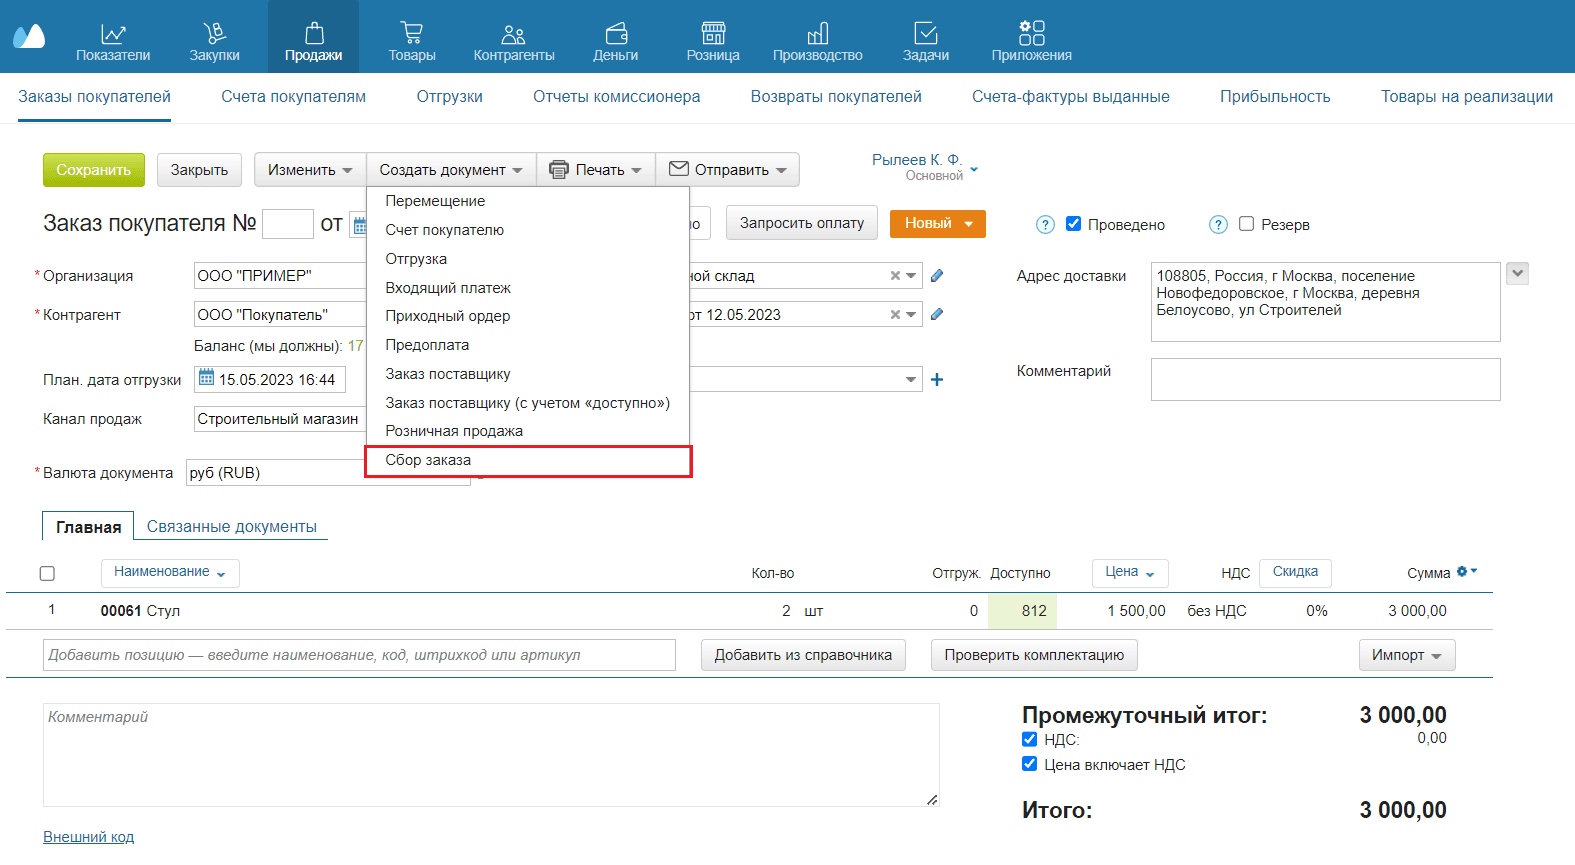
Task: Open the Деньги wallet icon
Action: click(615, 34)
